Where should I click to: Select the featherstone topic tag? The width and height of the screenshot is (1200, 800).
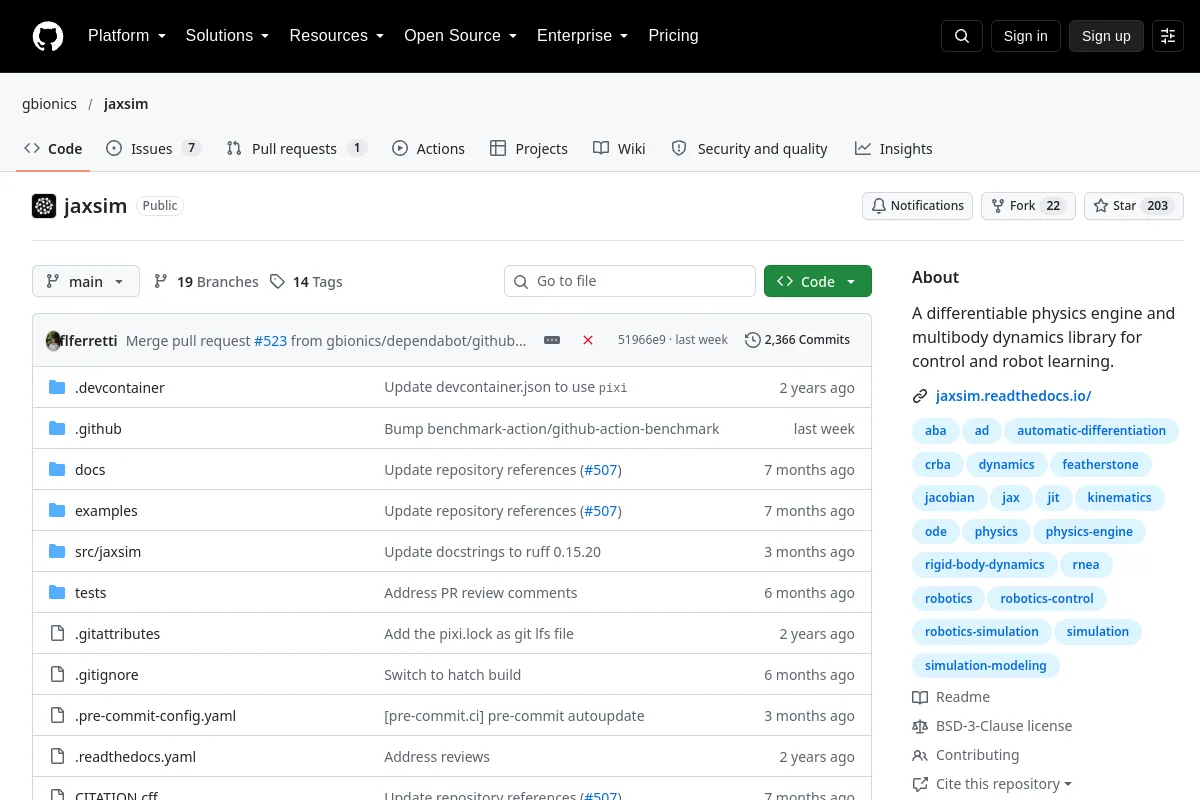(x=1100, y=464)
